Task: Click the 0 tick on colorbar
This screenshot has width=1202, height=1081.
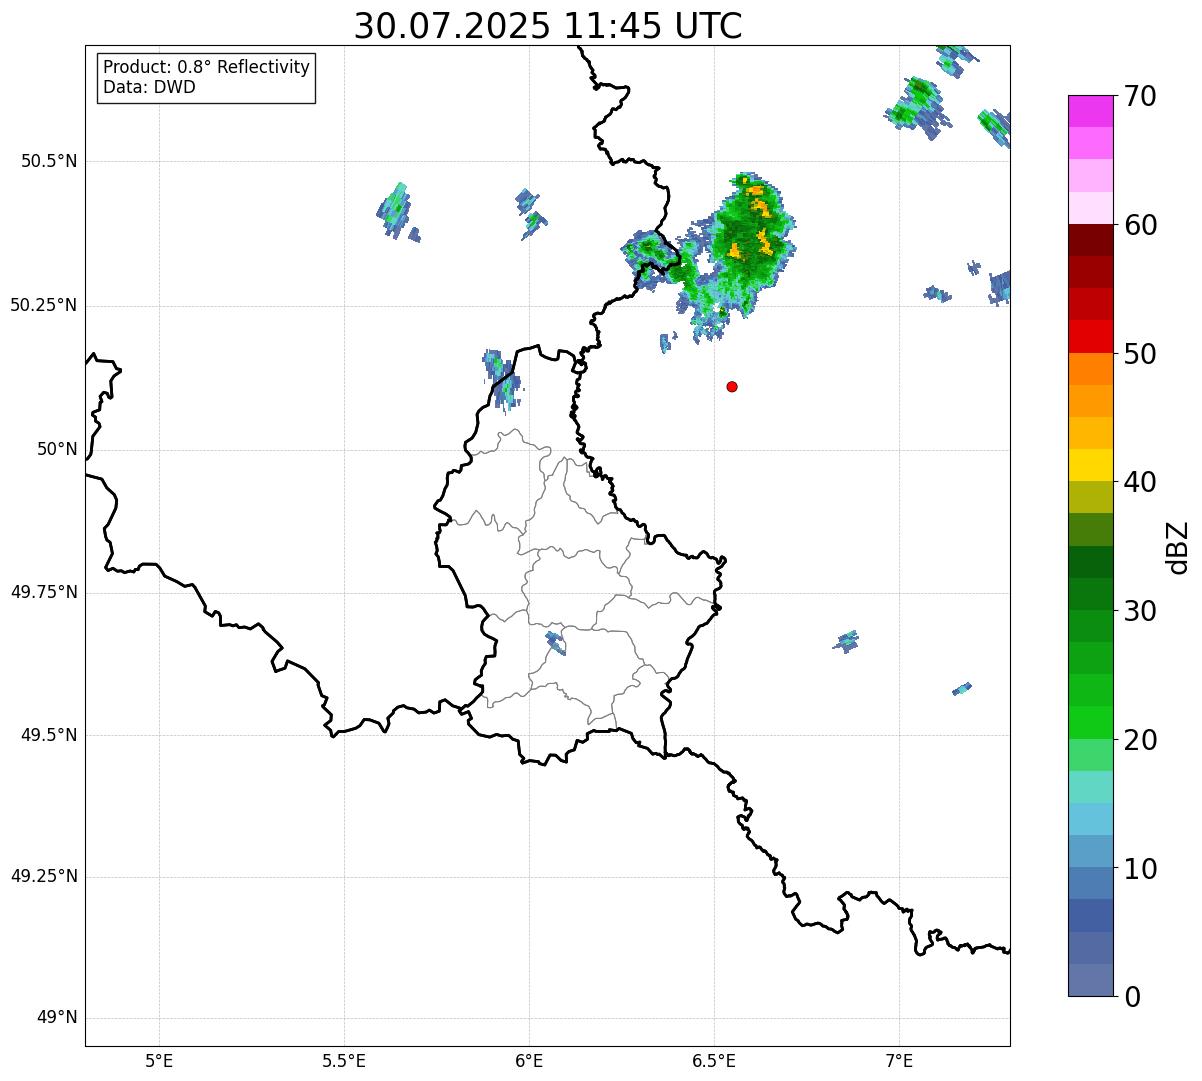Action: pyautogui.click(x=1132, y=997)
